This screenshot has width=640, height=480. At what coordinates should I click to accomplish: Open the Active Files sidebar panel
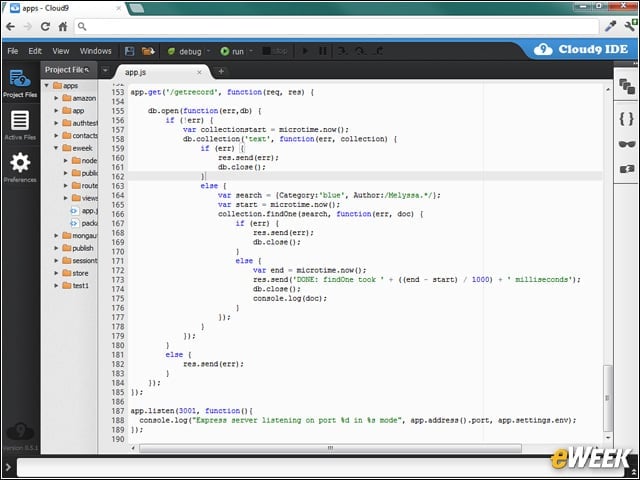pos(20,125)
